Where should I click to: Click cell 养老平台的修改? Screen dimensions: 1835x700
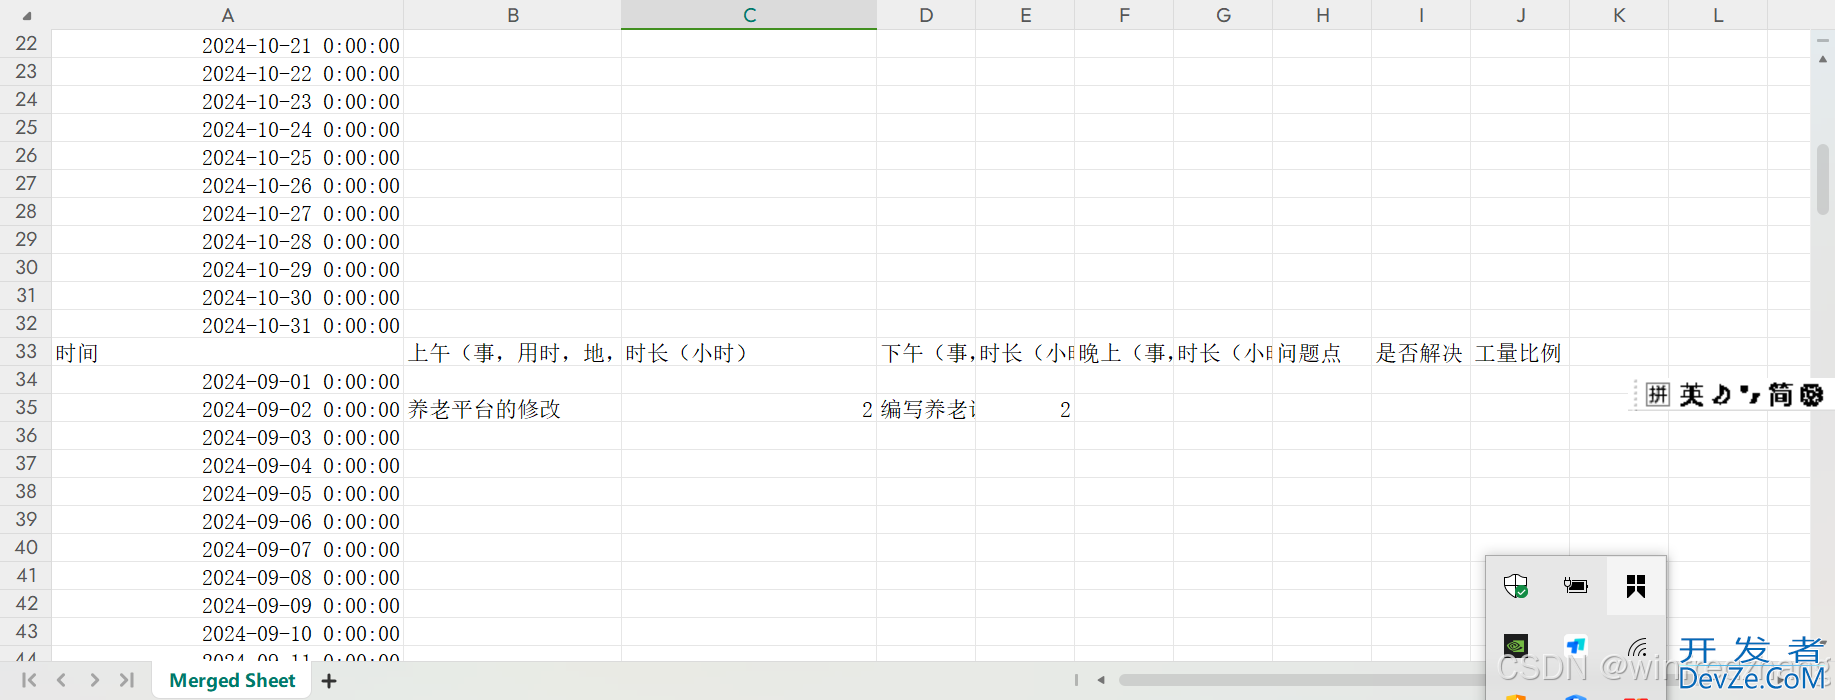click(513, 408)
